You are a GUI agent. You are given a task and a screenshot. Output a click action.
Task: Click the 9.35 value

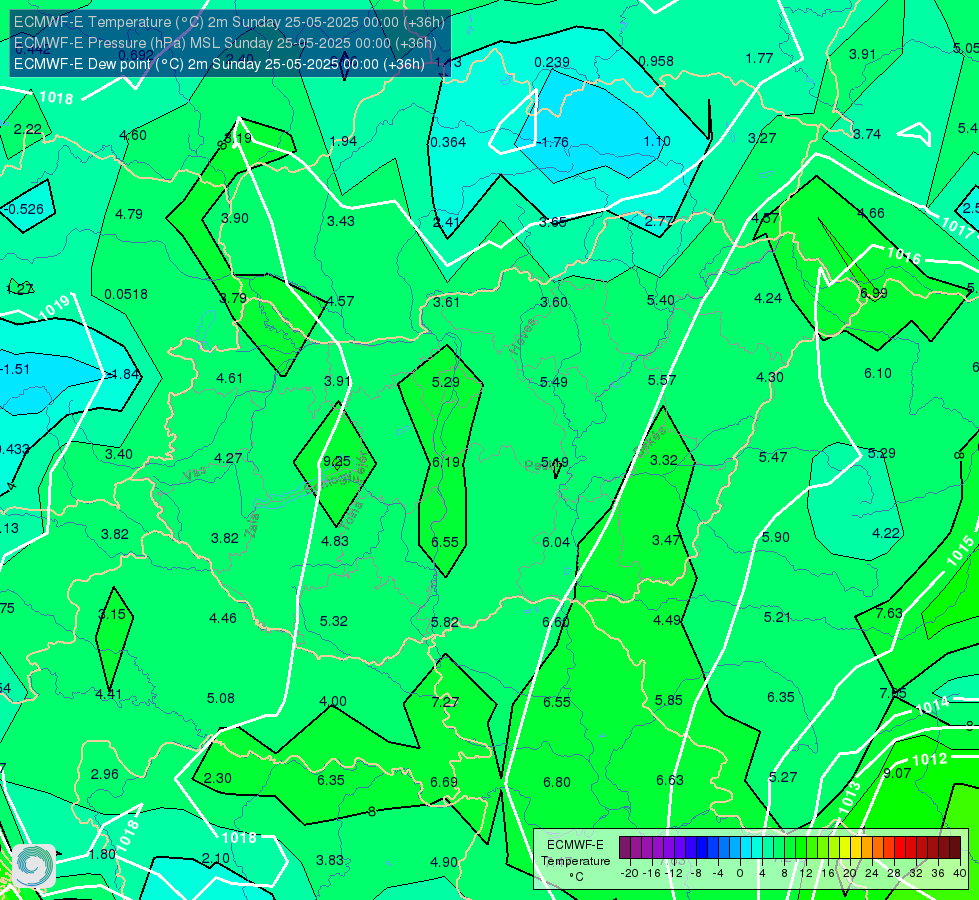(x=337, y=462)
